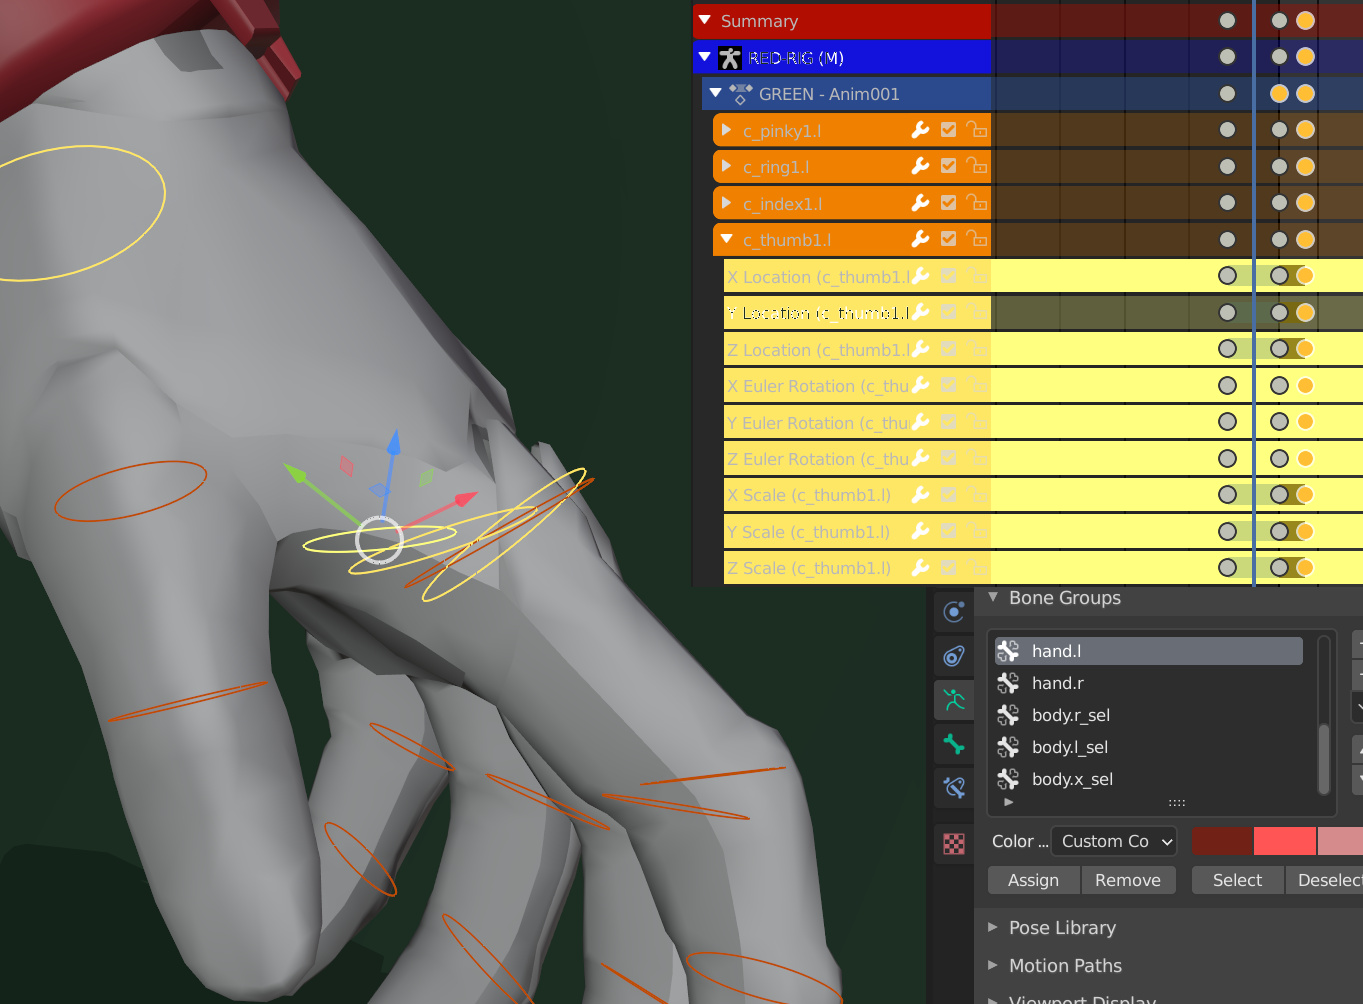Collapse the RED RIG (M) object row
This screenshot has height=1004, width=1363.
coord(705,57)
